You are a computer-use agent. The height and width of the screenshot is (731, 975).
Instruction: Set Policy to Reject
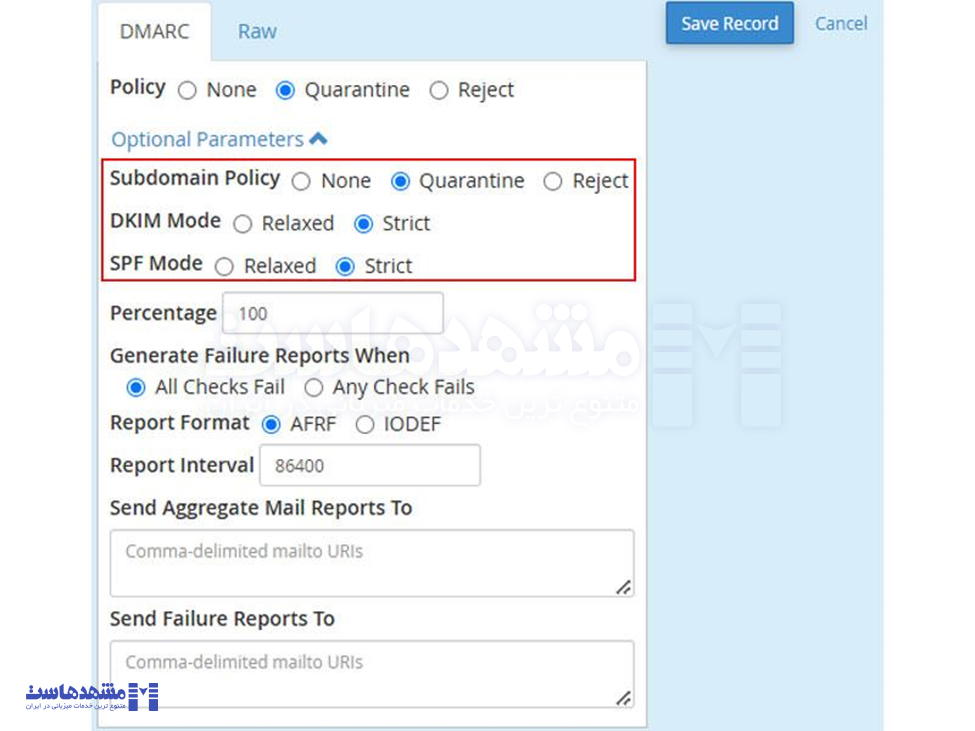coord(439,90)
